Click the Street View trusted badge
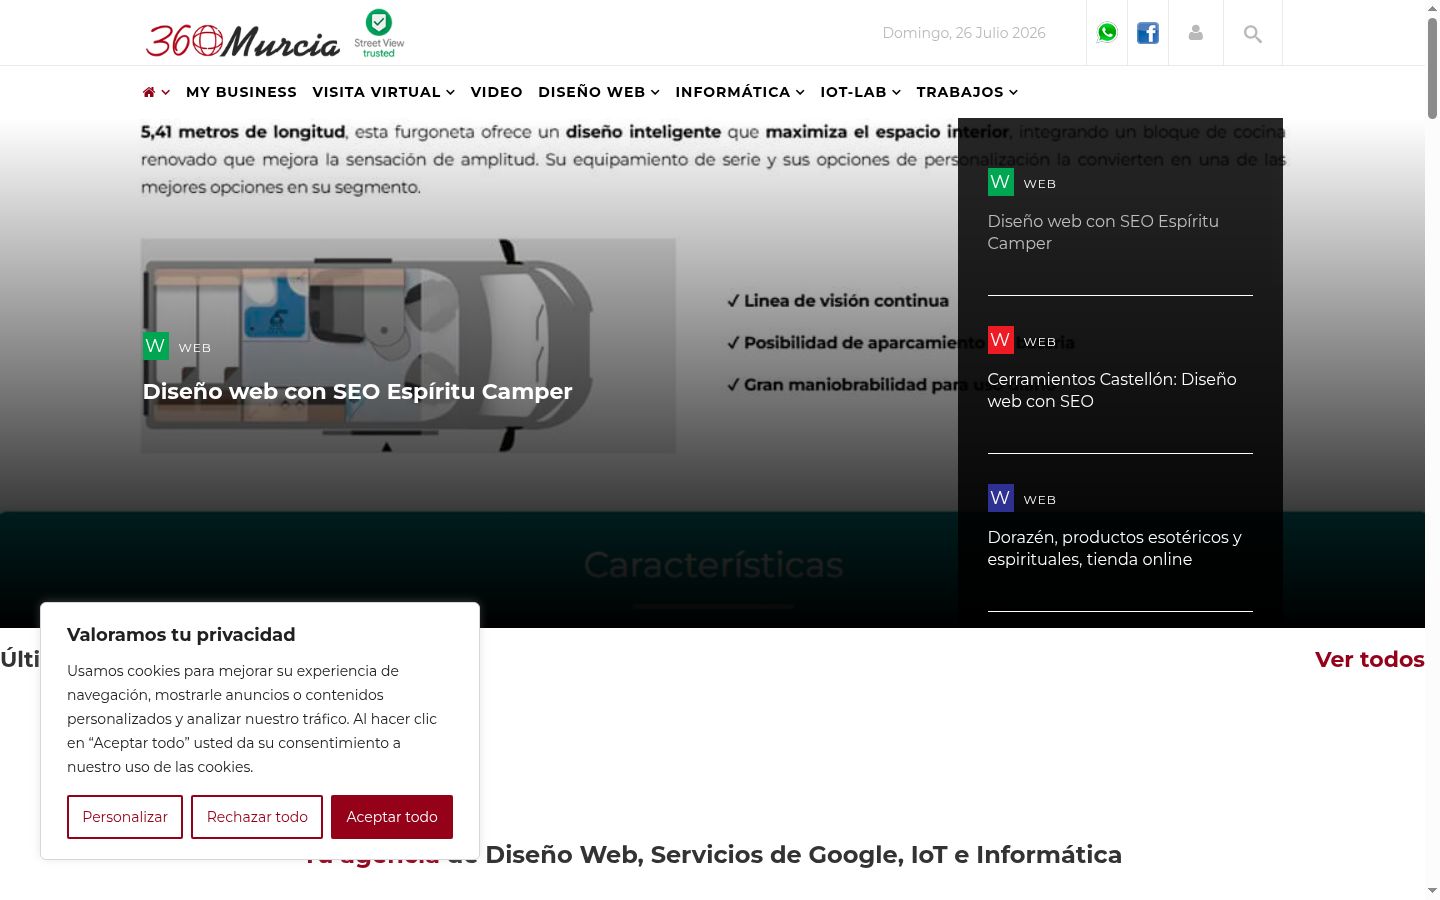 click(x=379, y=33)
